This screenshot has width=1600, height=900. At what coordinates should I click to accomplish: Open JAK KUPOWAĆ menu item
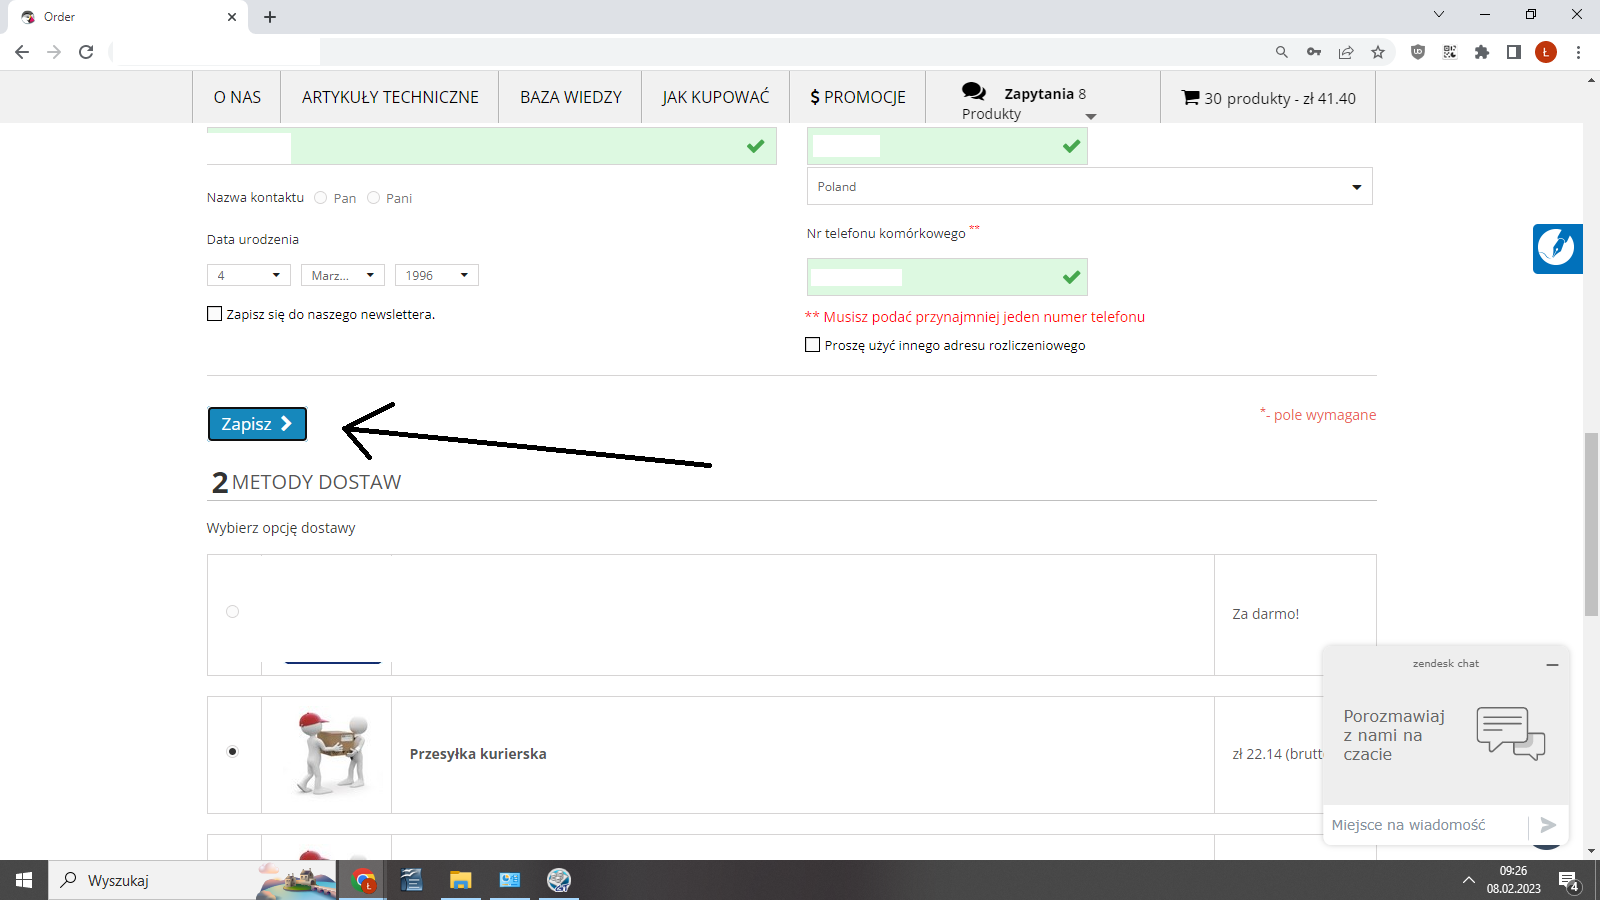(716, 97)
